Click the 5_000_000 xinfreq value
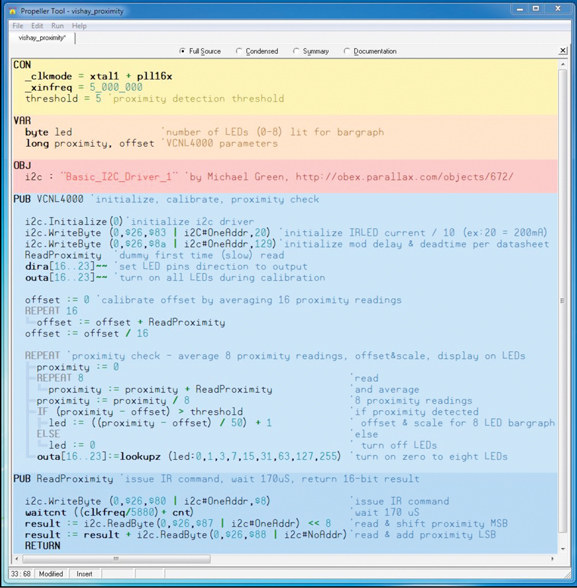The height and width of the screenshot is (588, 577). click(116, 87)
